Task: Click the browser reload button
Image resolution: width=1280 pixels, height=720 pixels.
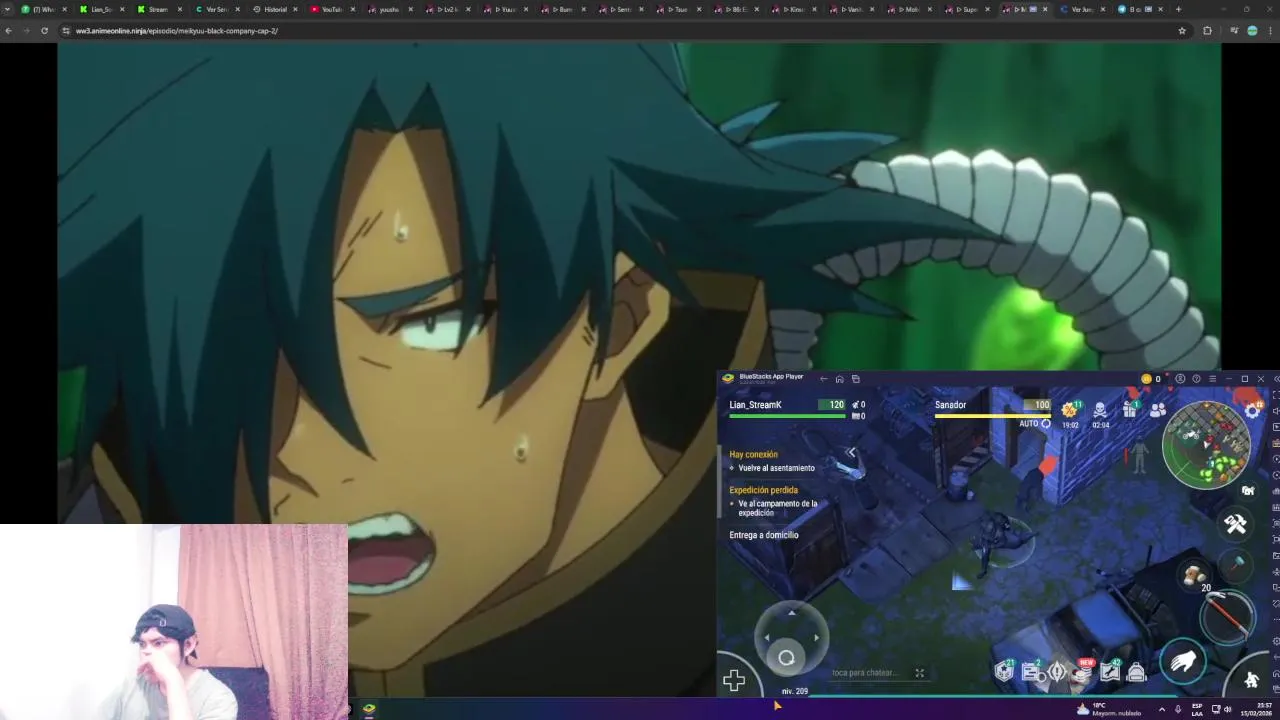Action: point(44,30)
